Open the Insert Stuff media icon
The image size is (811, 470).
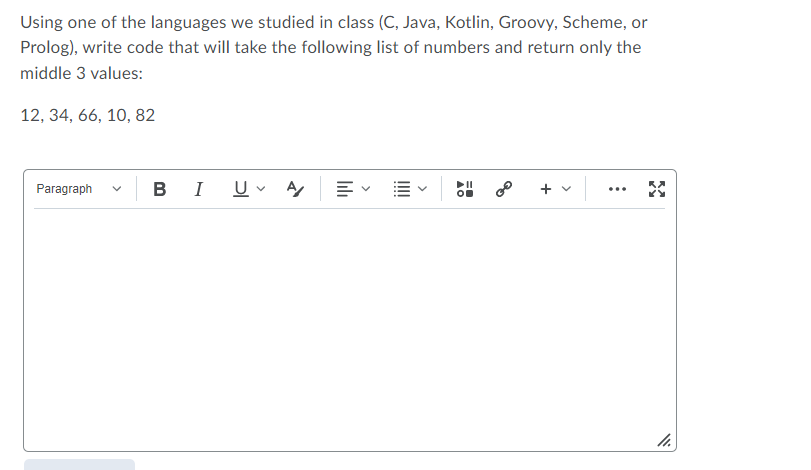click(x=464, y=189)
